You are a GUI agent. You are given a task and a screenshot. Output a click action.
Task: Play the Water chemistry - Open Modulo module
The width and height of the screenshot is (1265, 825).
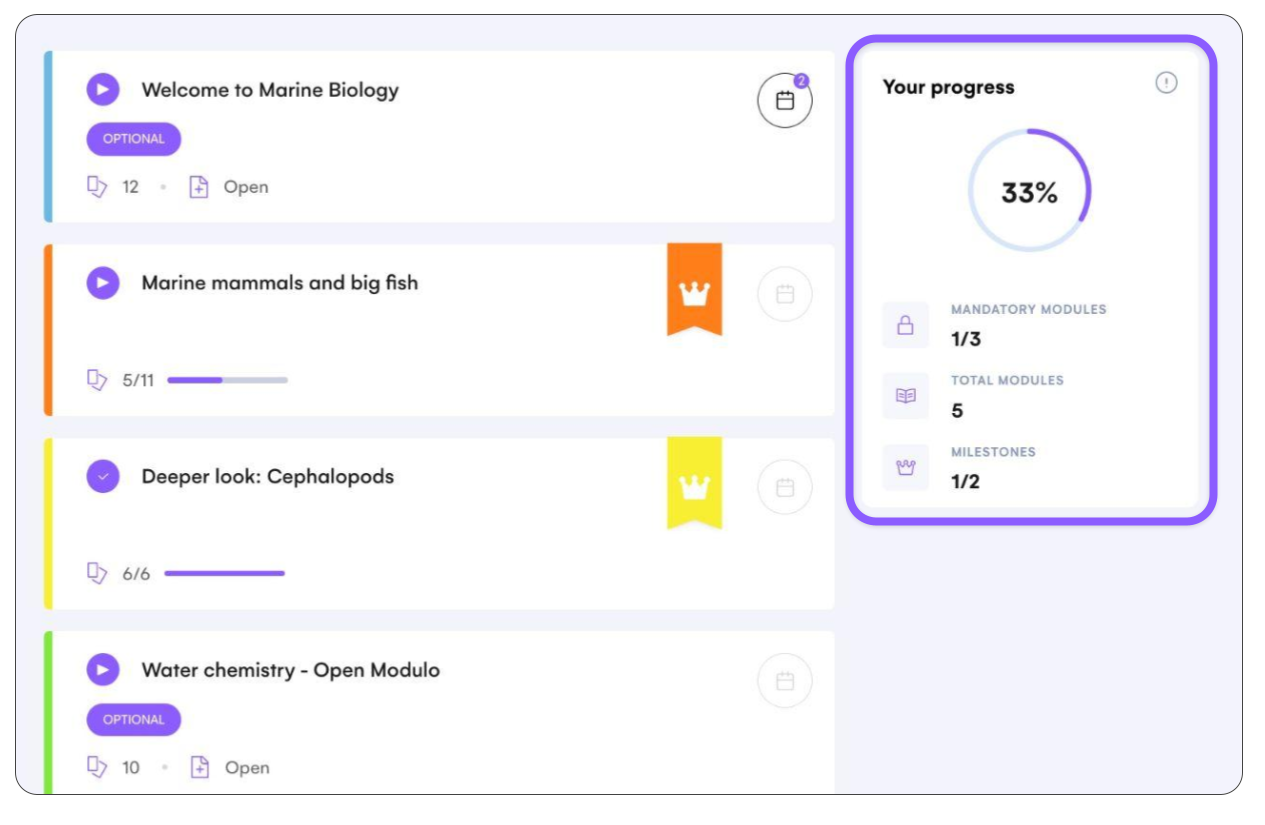click(x=103, y=670)
